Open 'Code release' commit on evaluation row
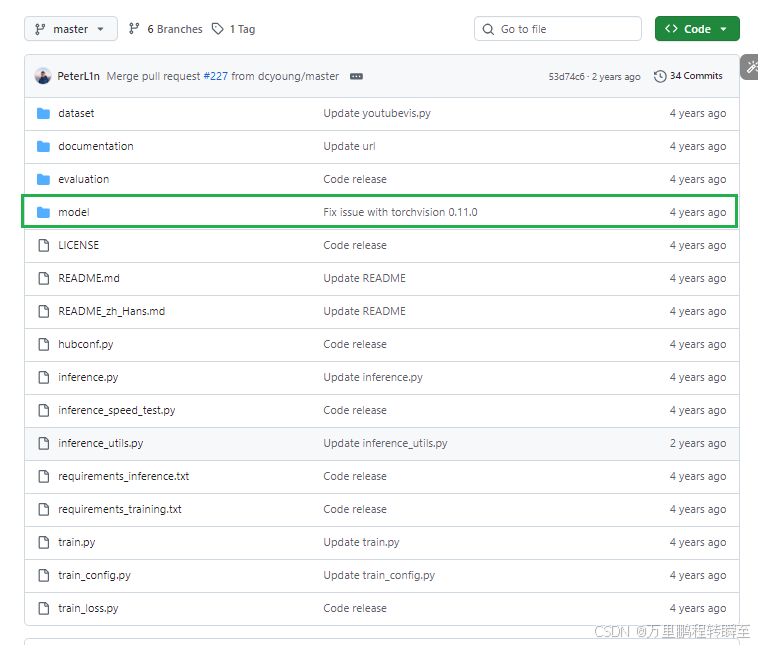 (x=355, y=179)
